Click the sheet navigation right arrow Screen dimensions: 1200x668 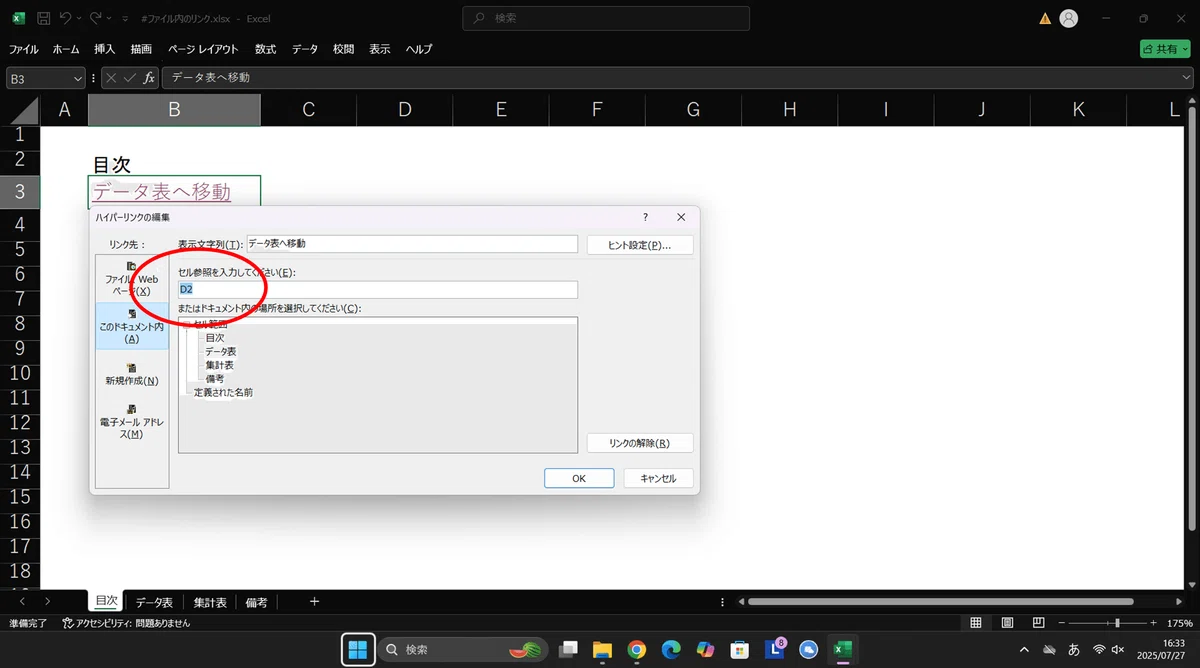[x=47, y=602]
